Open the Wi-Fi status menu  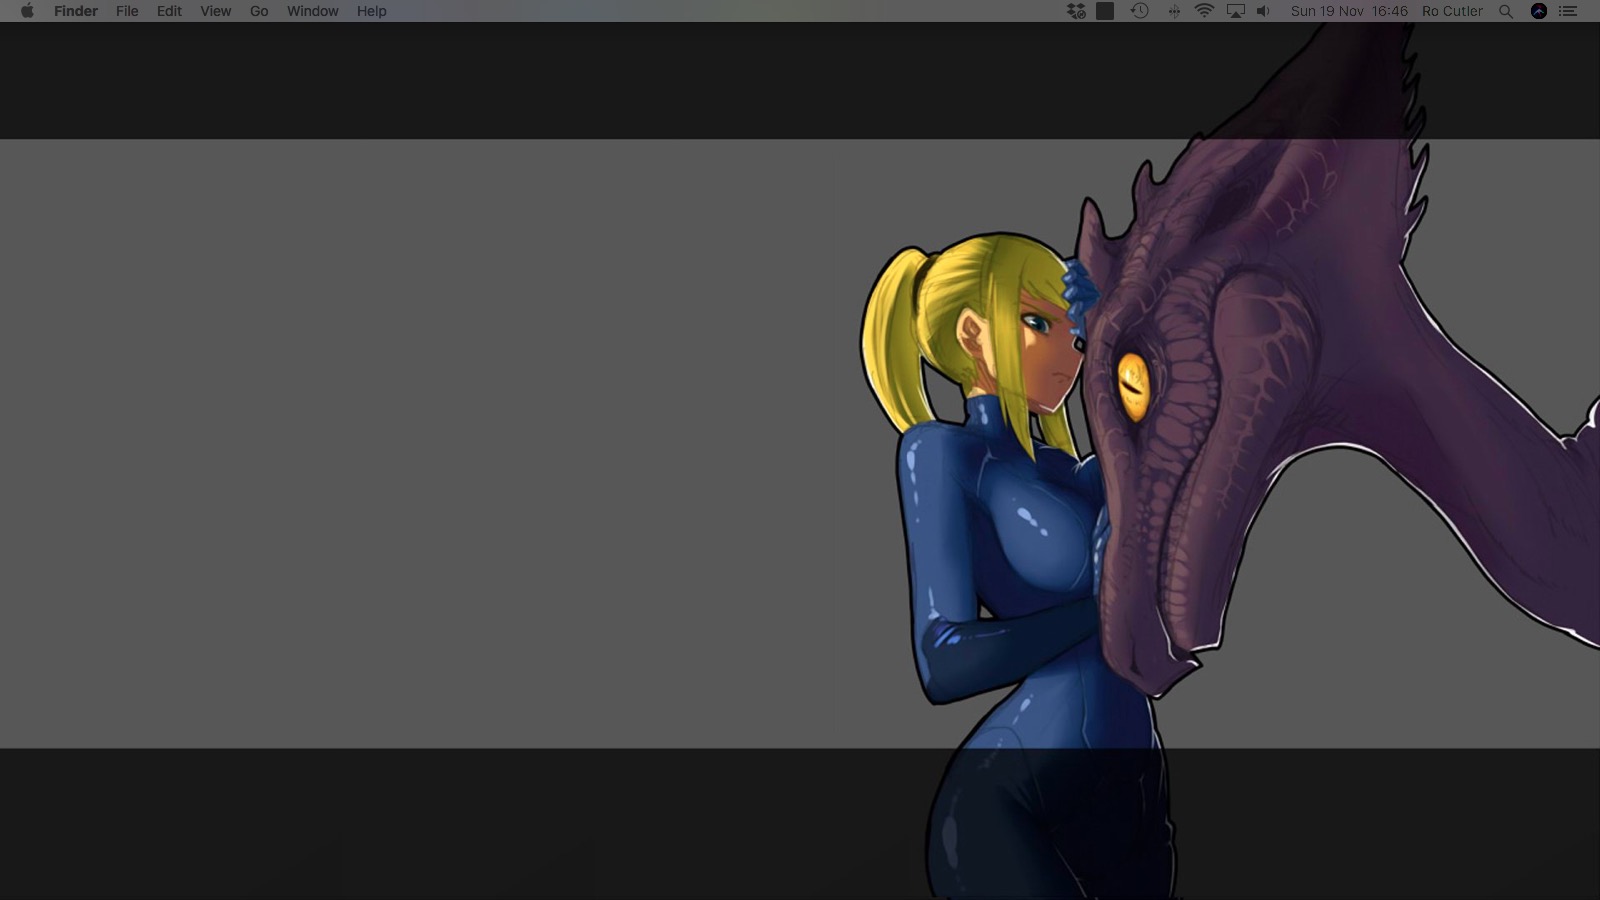coord(1204,11)
